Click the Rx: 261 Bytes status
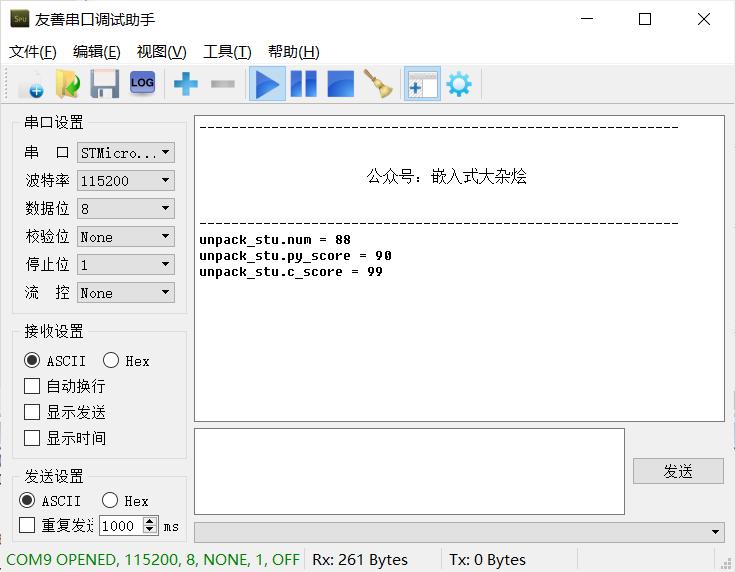The width and height of the screenshot is (735, 572). pyautogui.click(x=360, y=560)
